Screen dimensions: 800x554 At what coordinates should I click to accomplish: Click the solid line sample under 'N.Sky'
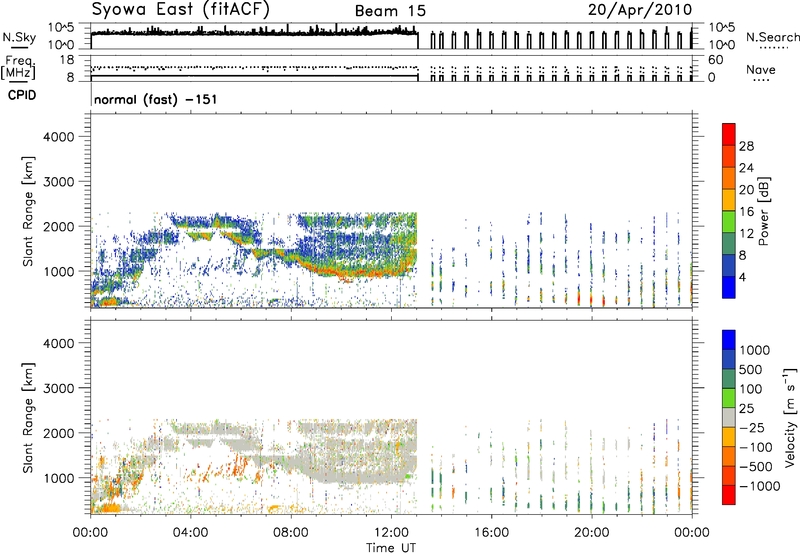[x=19, y=49]
